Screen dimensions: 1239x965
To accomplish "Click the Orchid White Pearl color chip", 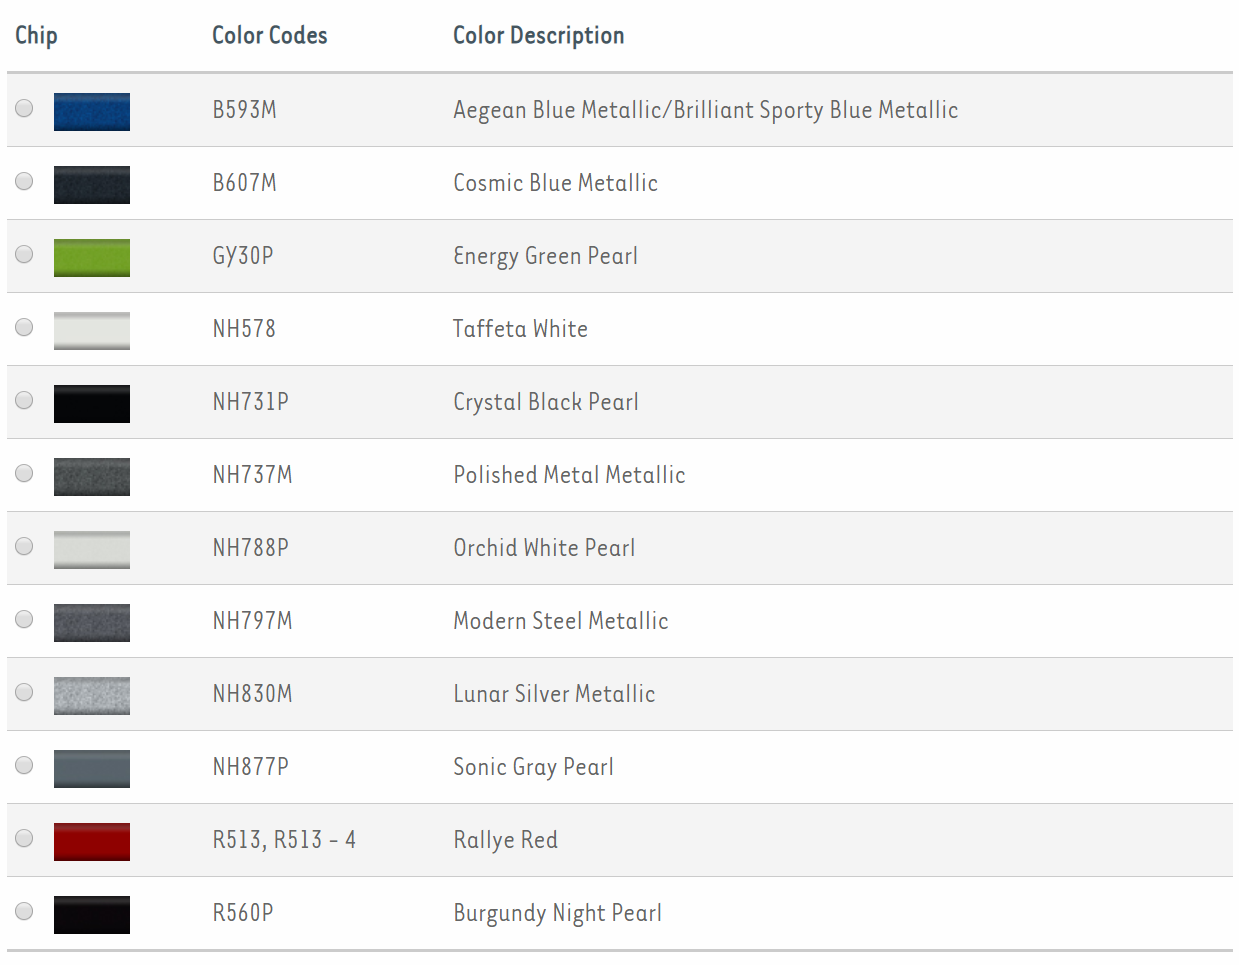I will coord(92,549).
